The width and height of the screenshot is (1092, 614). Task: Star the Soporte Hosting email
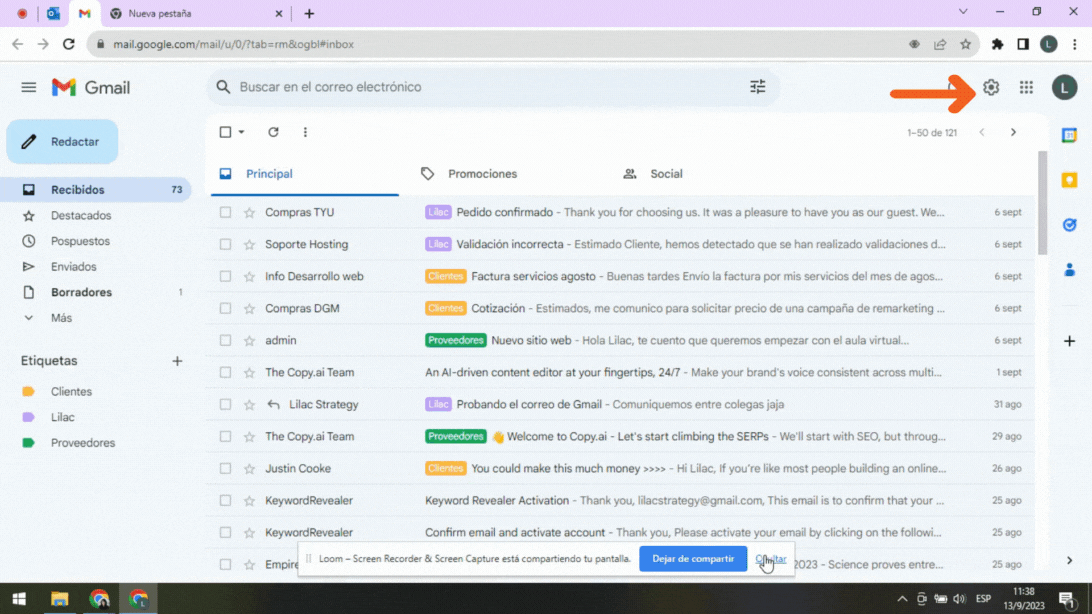[249, 244]
